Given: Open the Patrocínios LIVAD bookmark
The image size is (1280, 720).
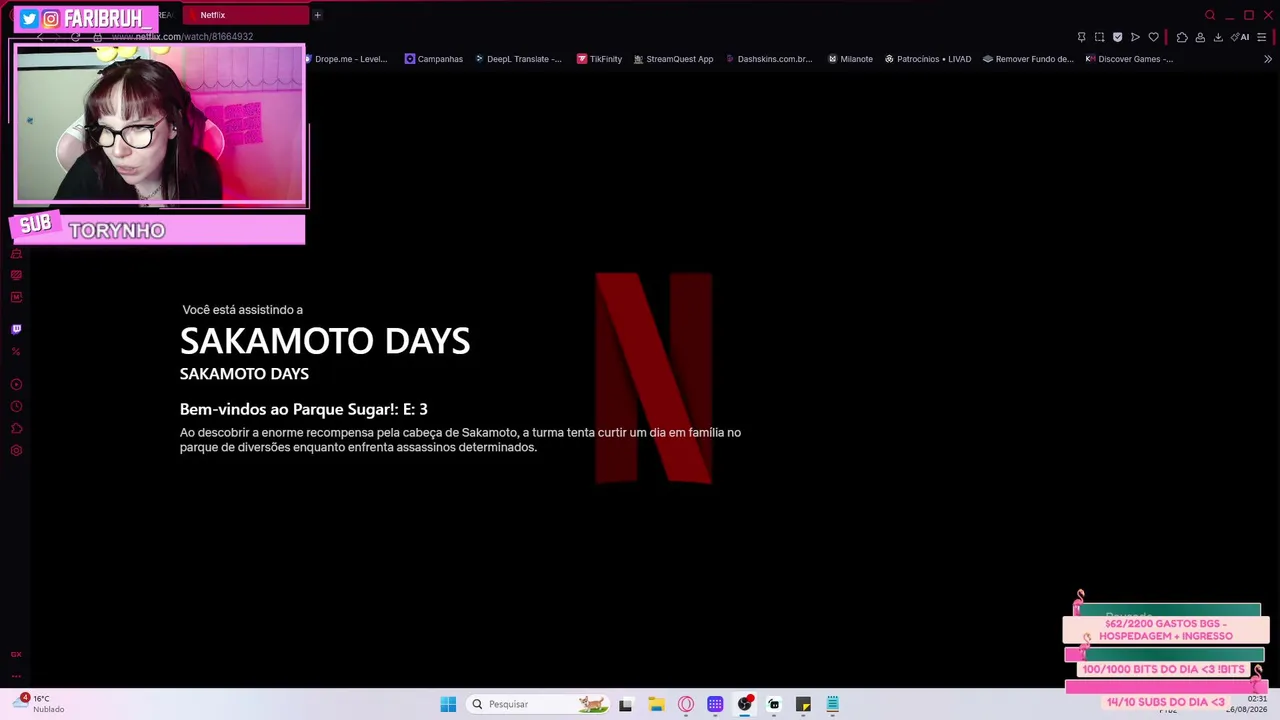Looking at the screenshot, I should click(928, 59).
